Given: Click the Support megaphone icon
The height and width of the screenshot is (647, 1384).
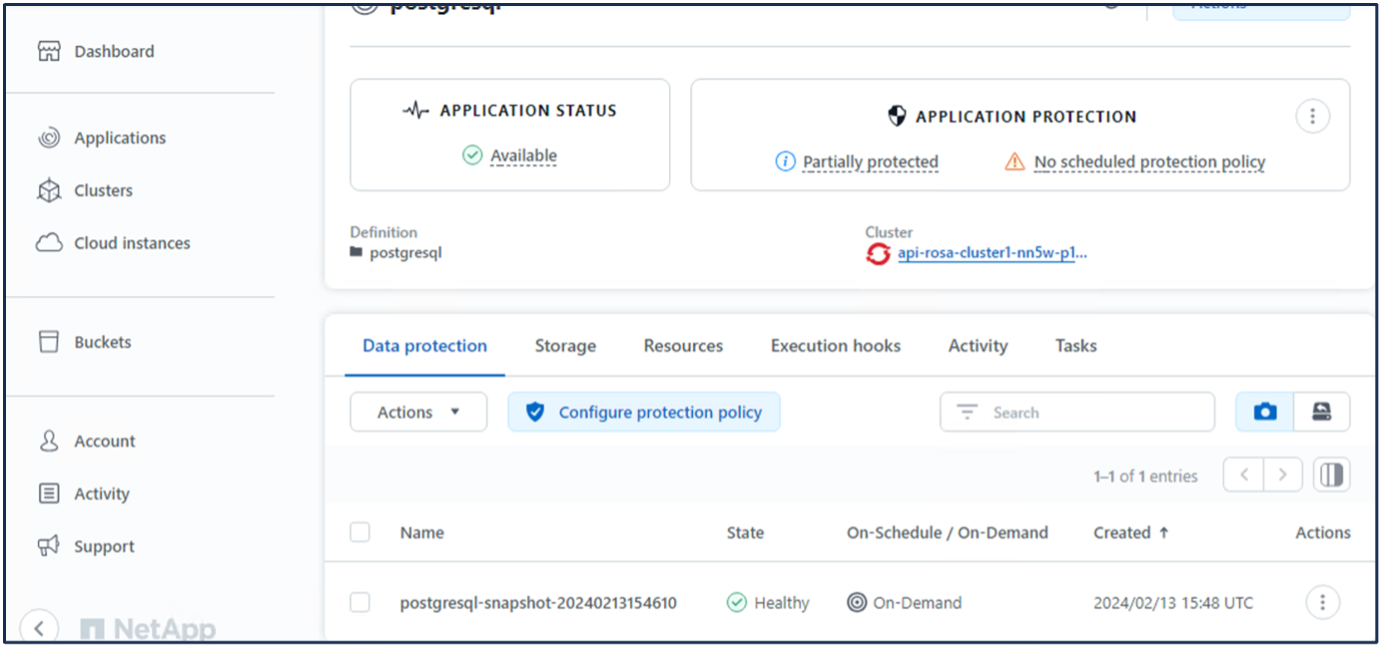Looking at the screenshot, I should tap(49, 546).
